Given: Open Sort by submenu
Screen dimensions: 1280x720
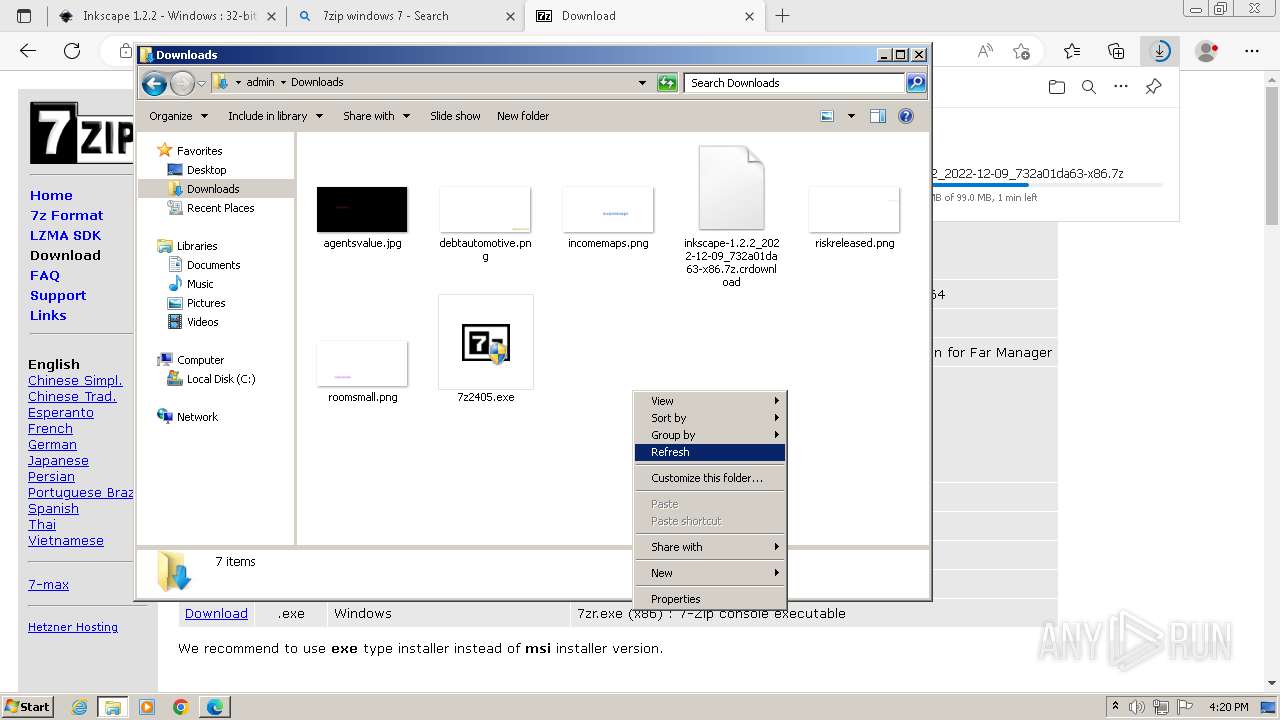Looking at the screenshot, I should coord(710,418).
